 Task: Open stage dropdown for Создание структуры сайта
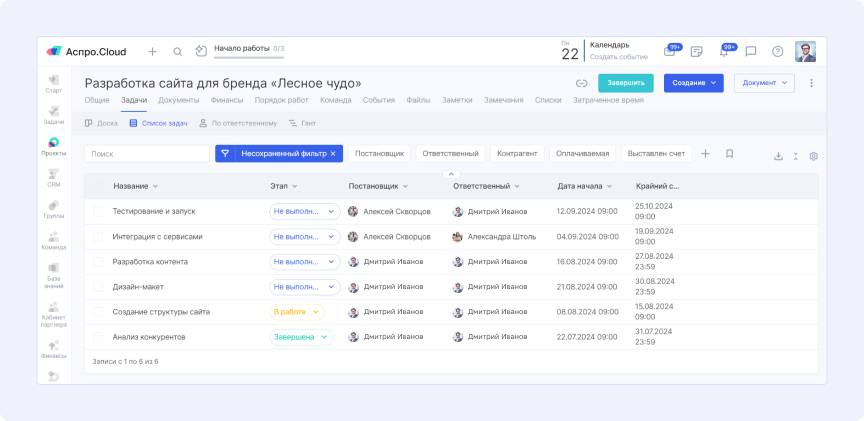pos(297,312)
